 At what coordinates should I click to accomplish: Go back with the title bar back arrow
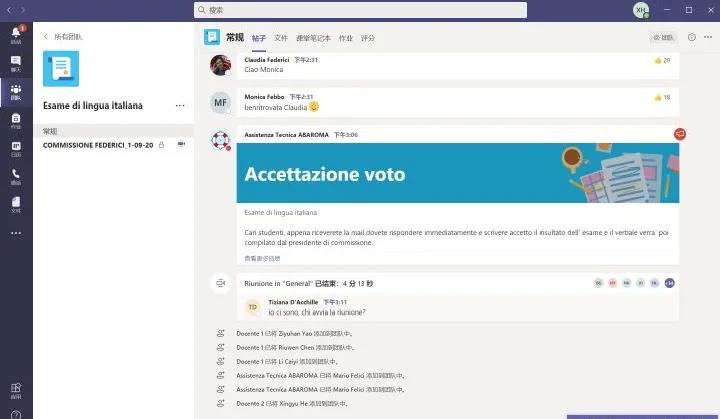point(9,10)
